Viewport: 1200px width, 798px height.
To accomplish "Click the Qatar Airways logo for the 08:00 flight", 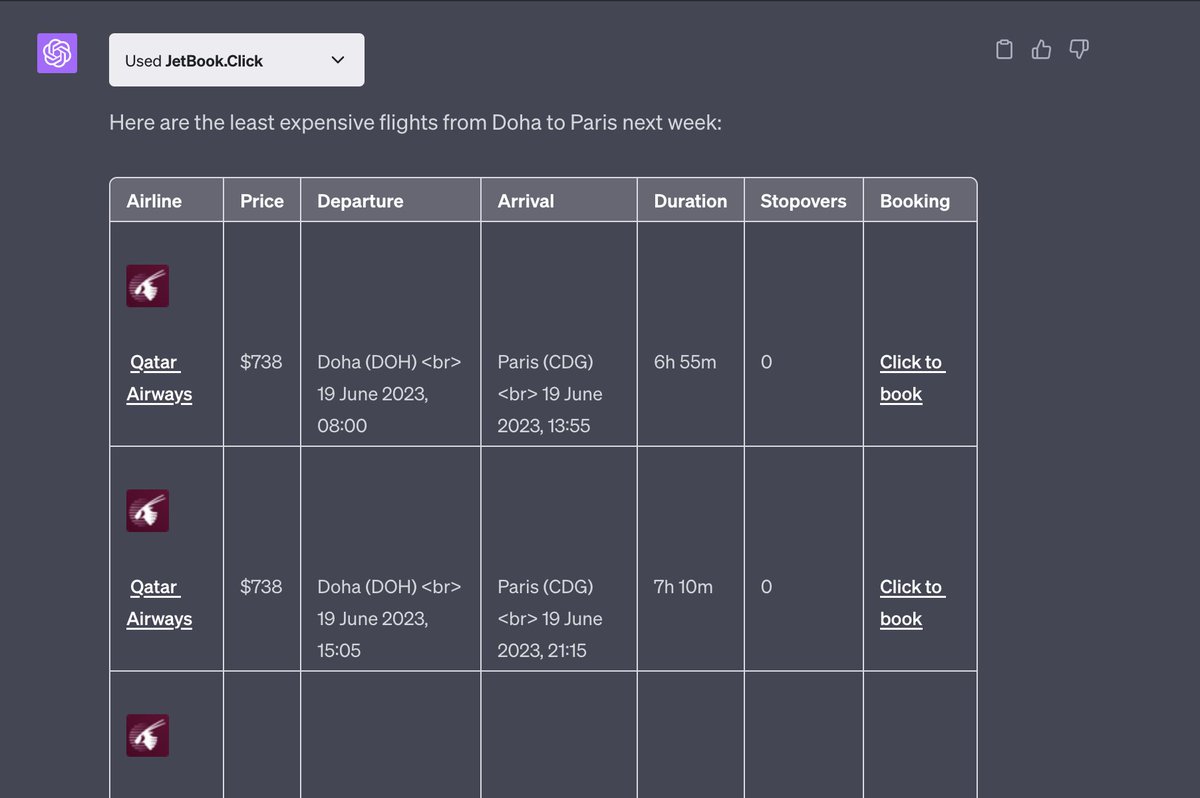I will [147, 286].
